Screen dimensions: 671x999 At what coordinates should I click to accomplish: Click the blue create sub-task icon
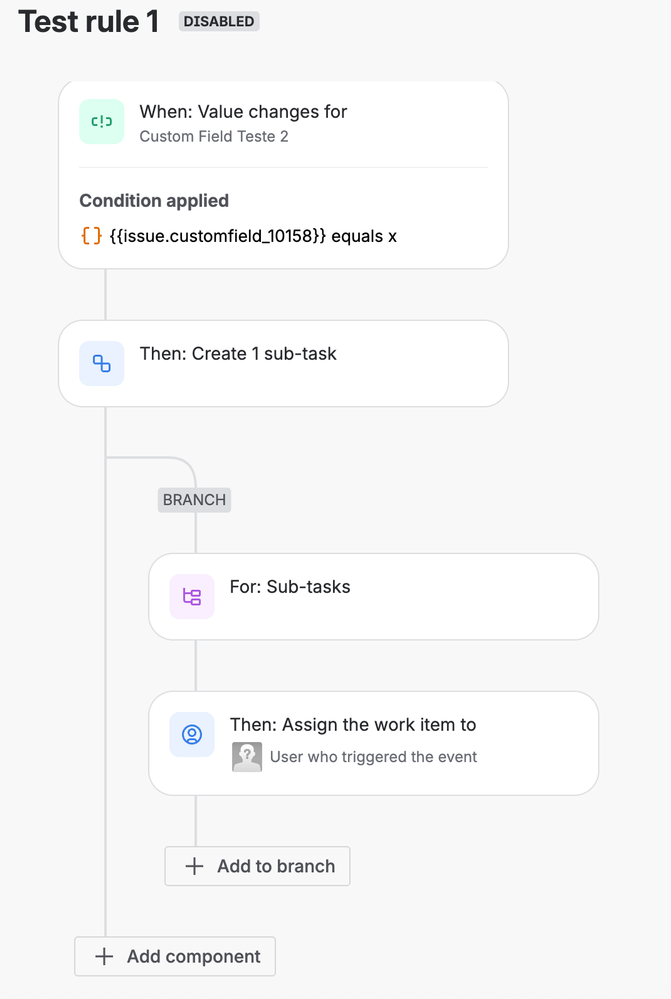(x=101, y=363)
